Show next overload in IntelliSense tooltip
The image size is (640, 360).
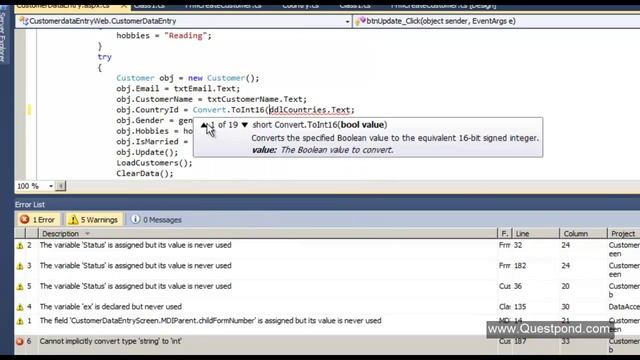tap(244, 125)
